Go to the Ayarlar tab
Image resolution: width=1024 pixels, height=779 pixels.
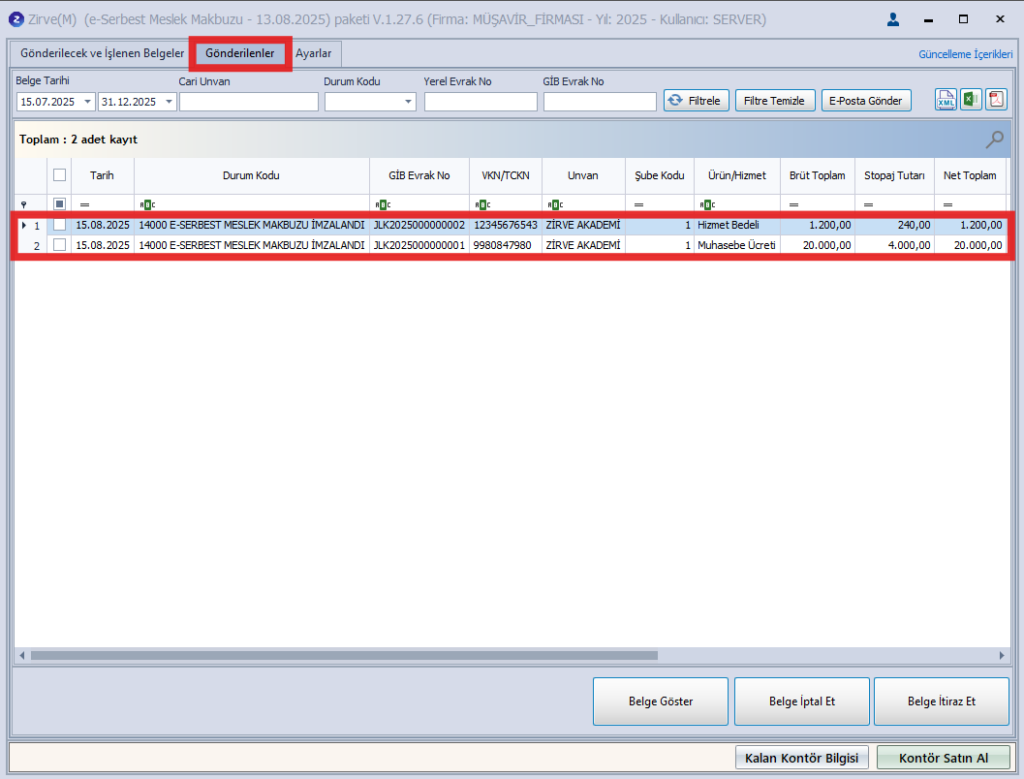(313, 53)
